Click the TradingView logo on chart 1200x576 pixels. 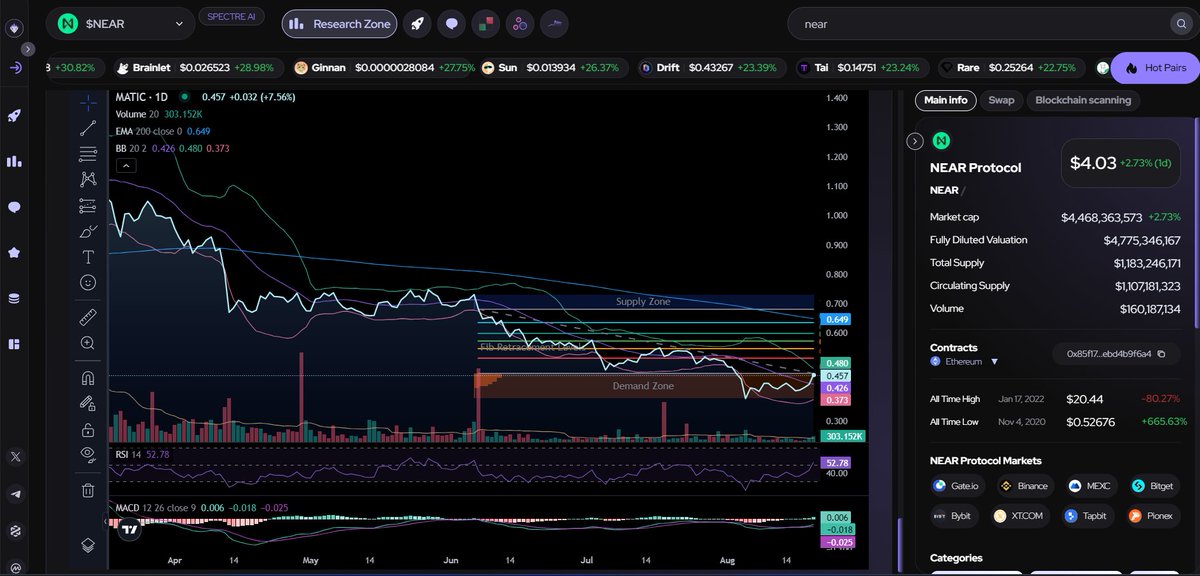pos(129,531)
